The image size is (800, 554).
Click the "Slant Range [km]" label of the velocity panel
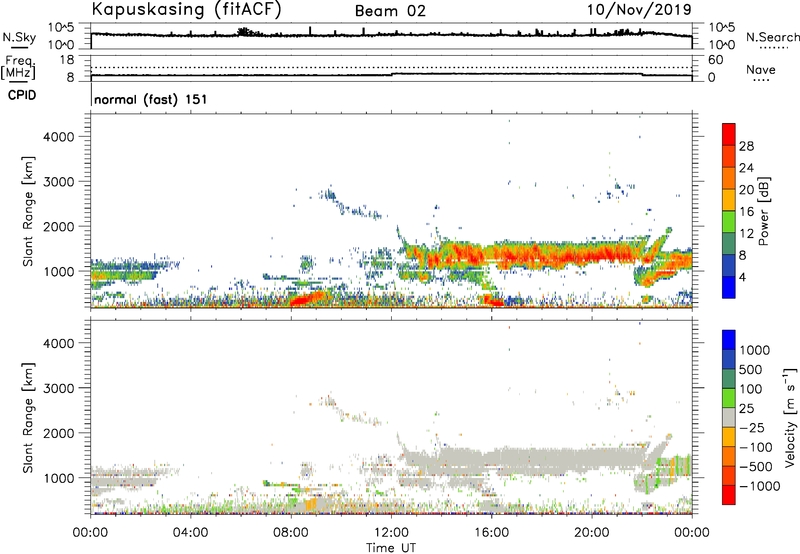(x=28, y=417)
